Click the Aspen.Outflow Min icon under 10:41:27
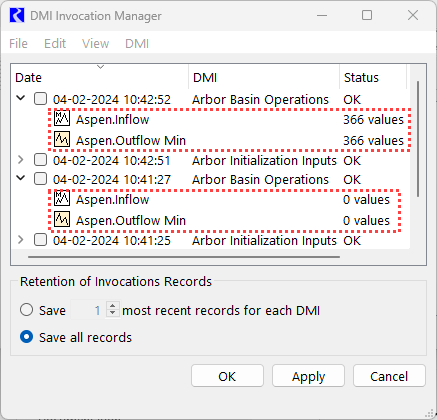The image size is (437, 420). pos(62,219)
